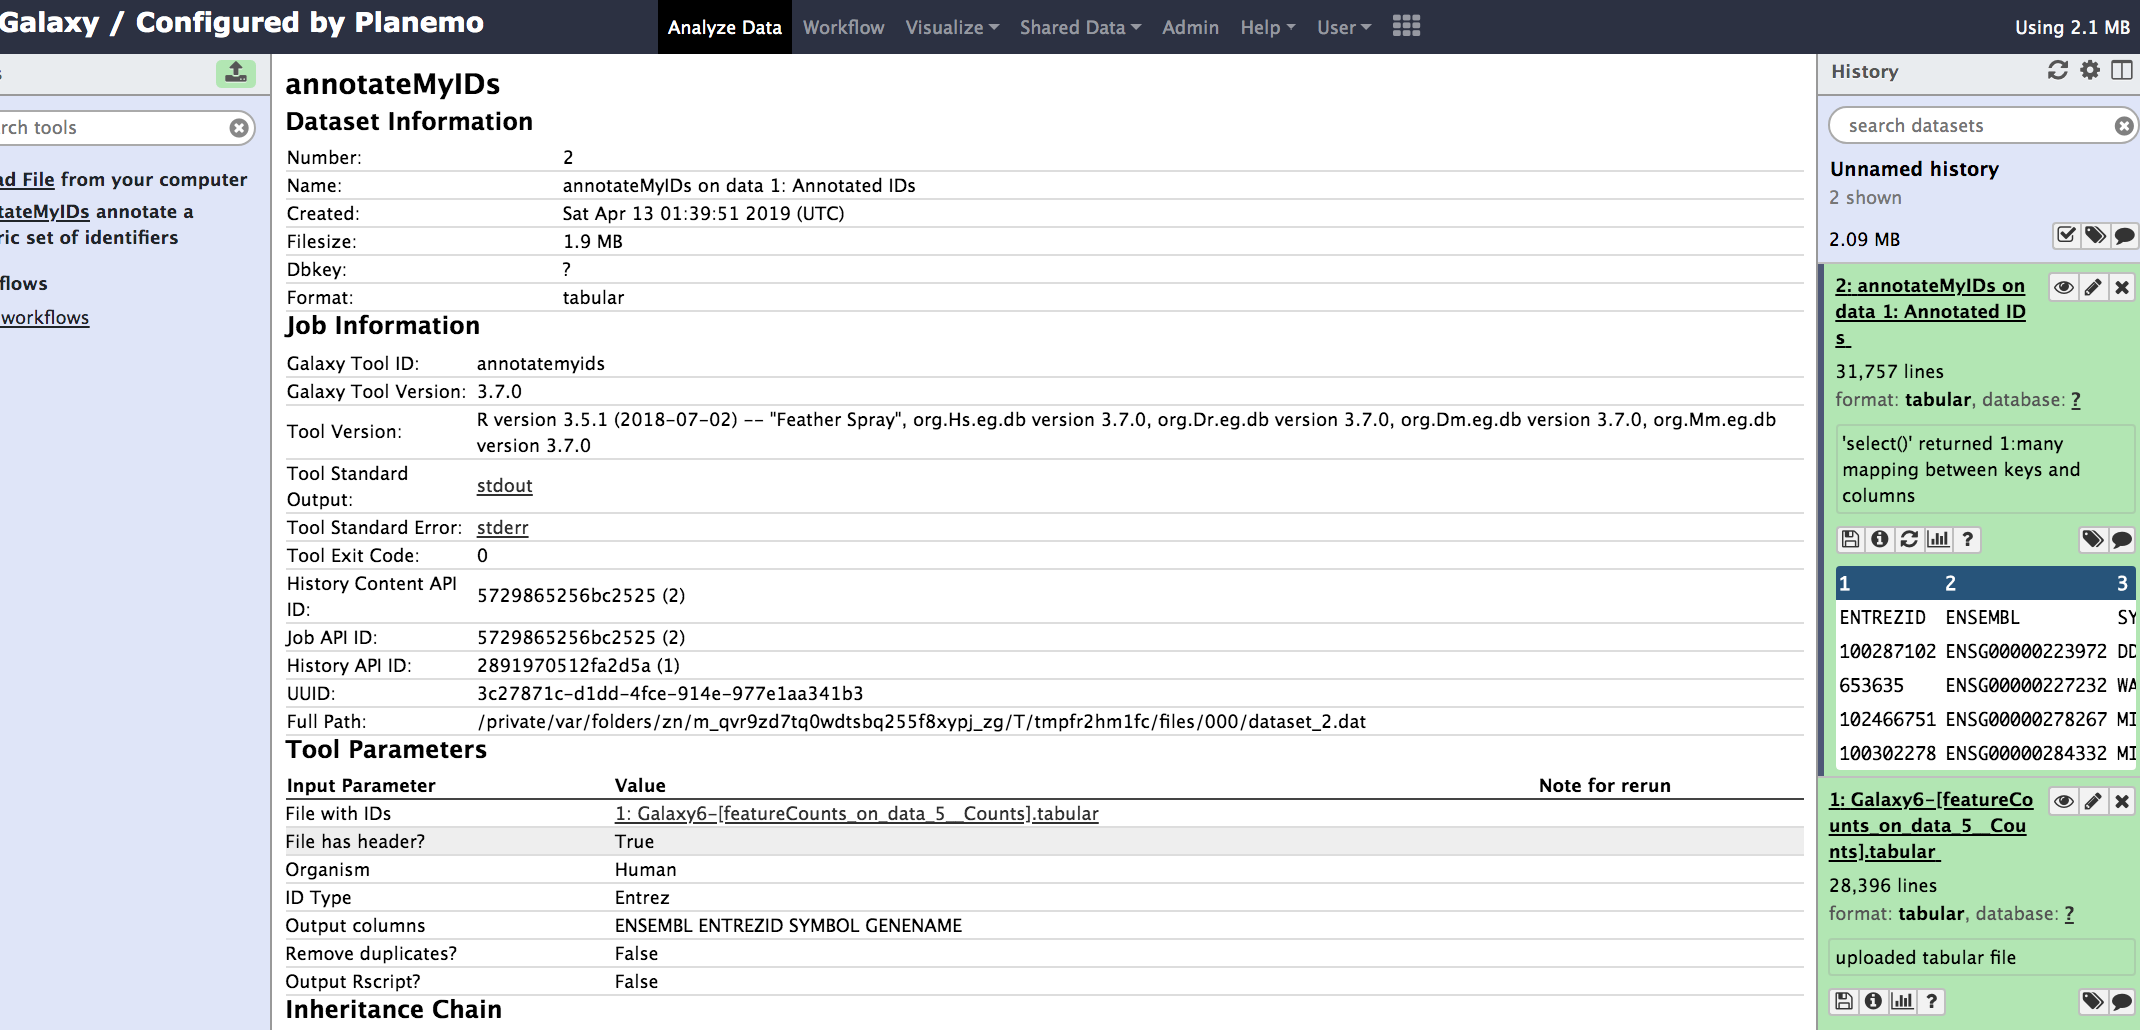This screenshot has width=2140, height=1030.
Task: Switch to multi-history view
Action: (2122, 71)
